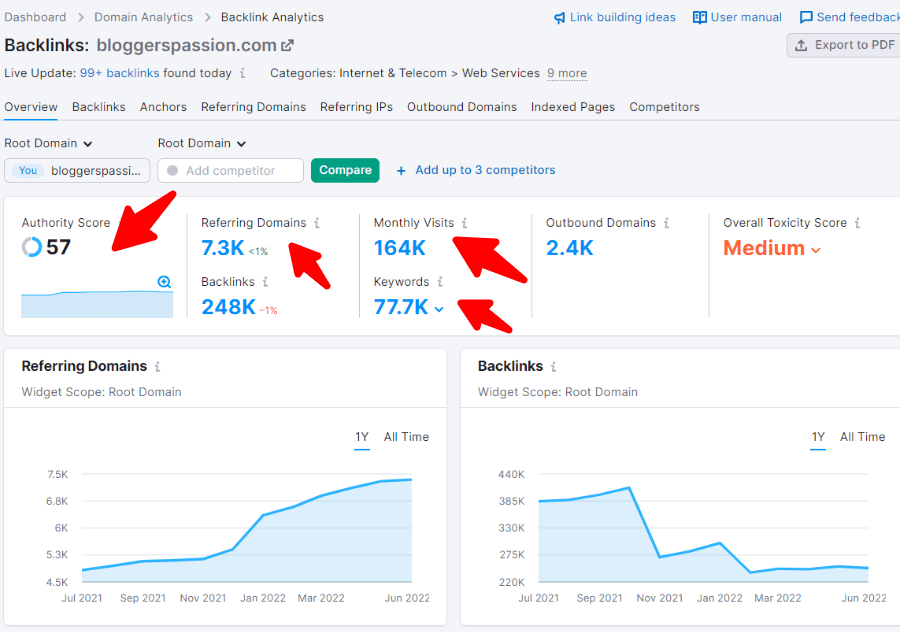Click info icon beside Monthly Visits
The height and width of the screenshot is (632, 900).
[464, 223]
